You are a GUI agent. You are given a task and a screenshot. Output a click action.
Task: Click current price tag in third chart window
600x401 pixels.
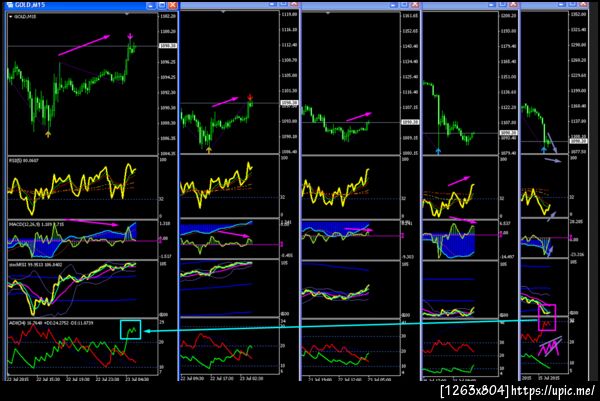(x=410, y=122)
